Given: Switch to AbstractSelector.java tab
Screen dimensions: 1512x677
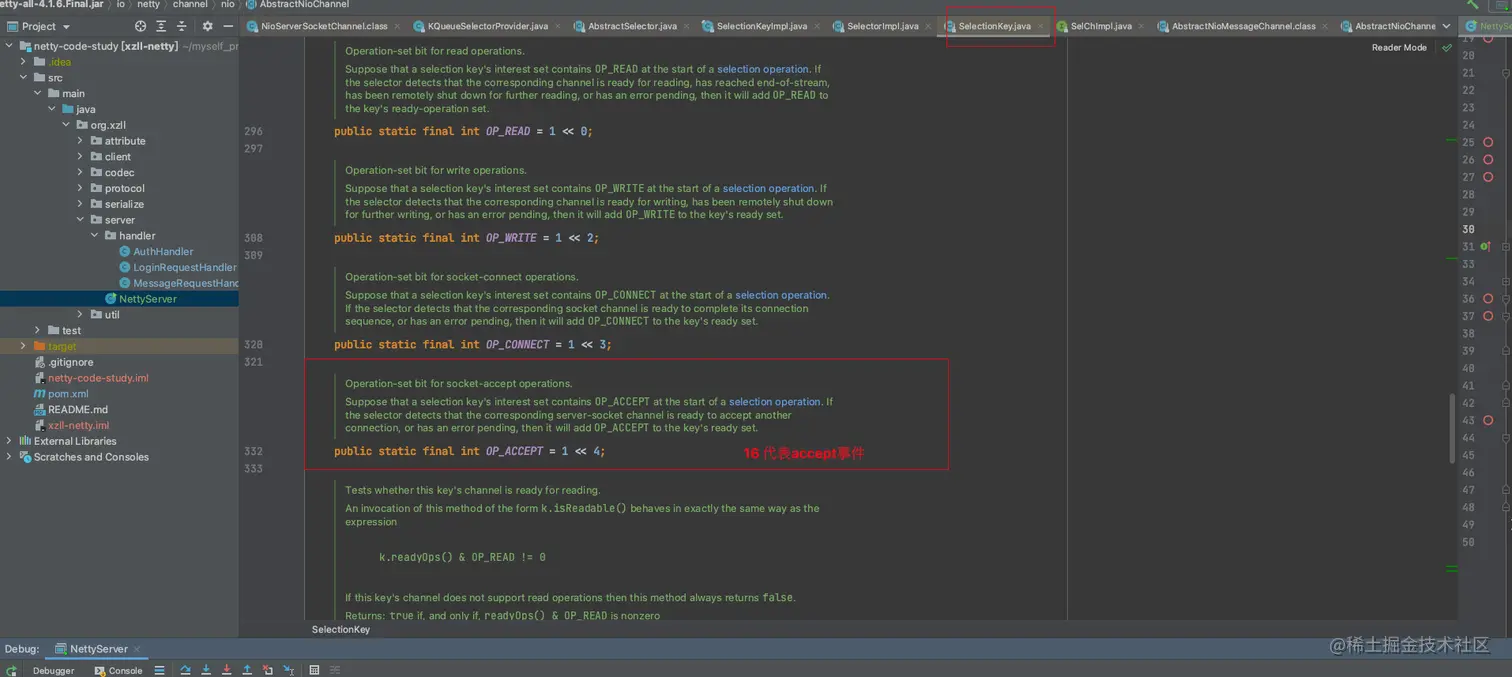Looking at the screenshot, I should coord(632,26).
